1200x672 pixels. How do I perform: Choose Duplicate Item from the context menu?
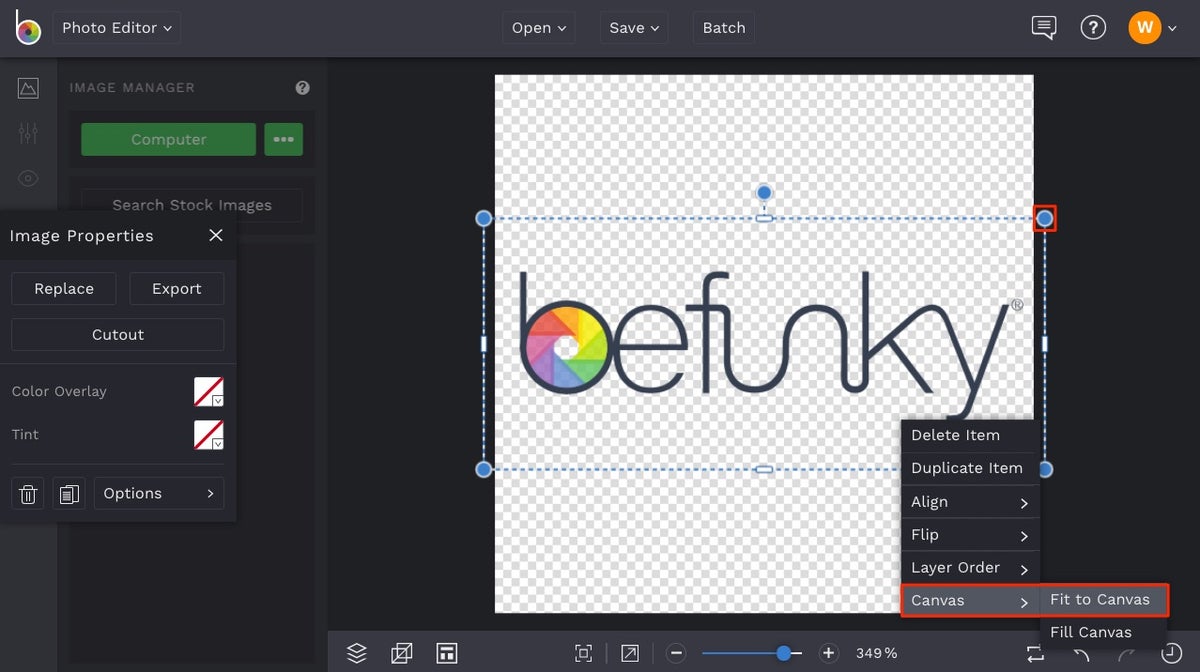click(x=968, y=468)
